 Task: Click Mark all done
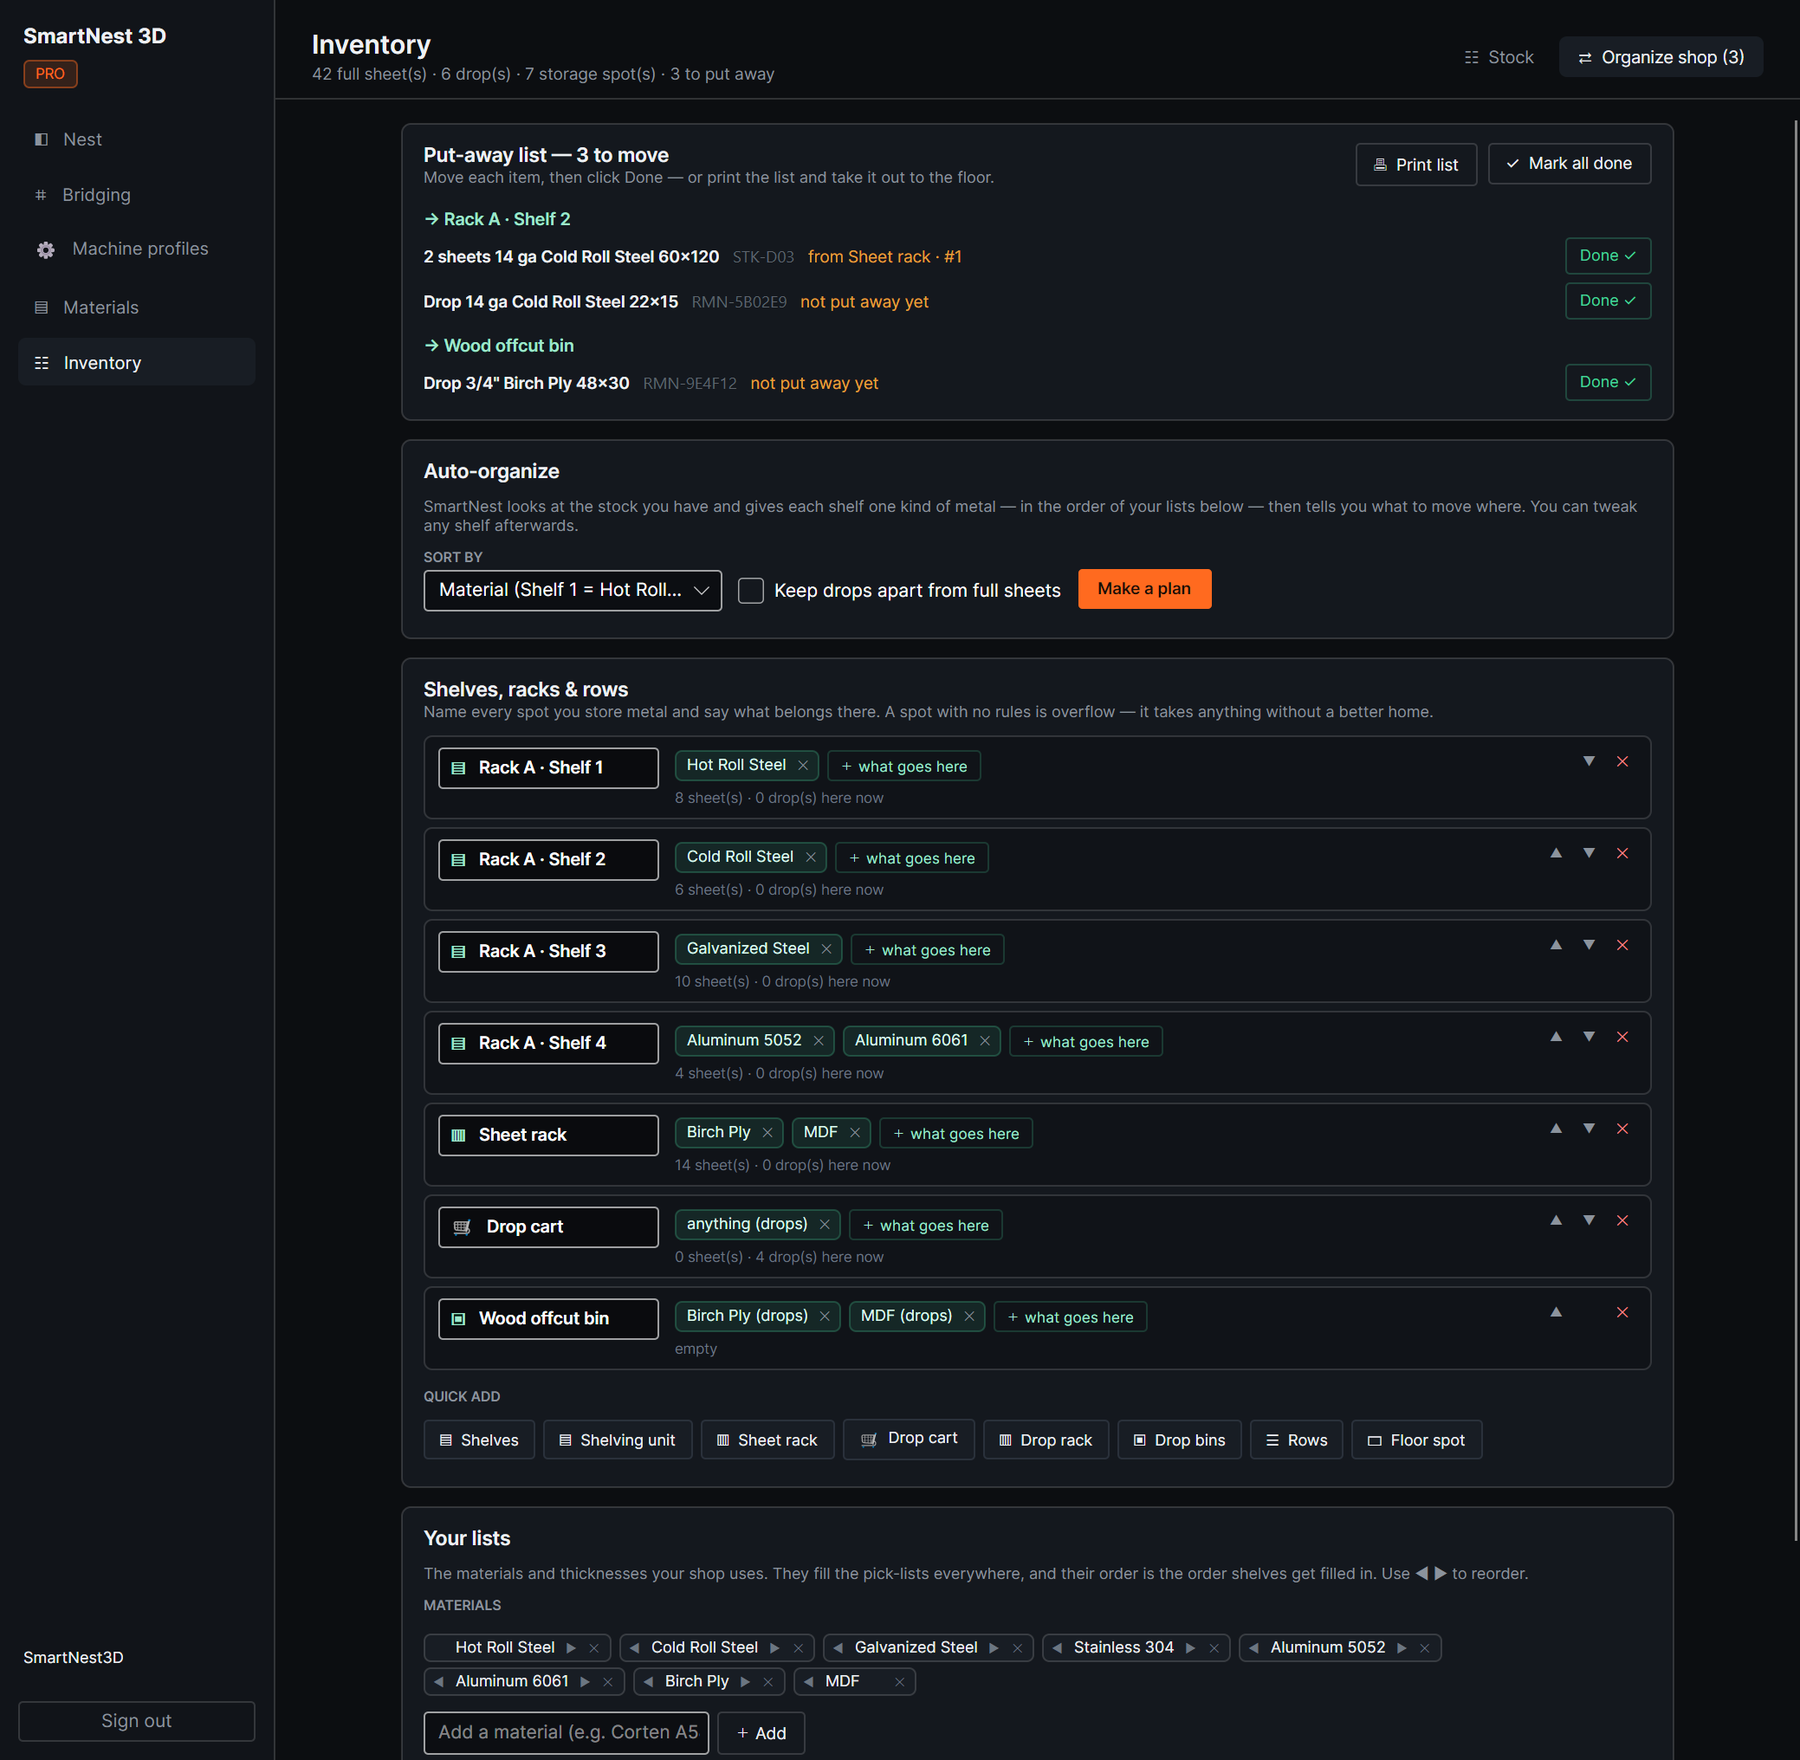pyautogui.click(x=1569, y=164)
